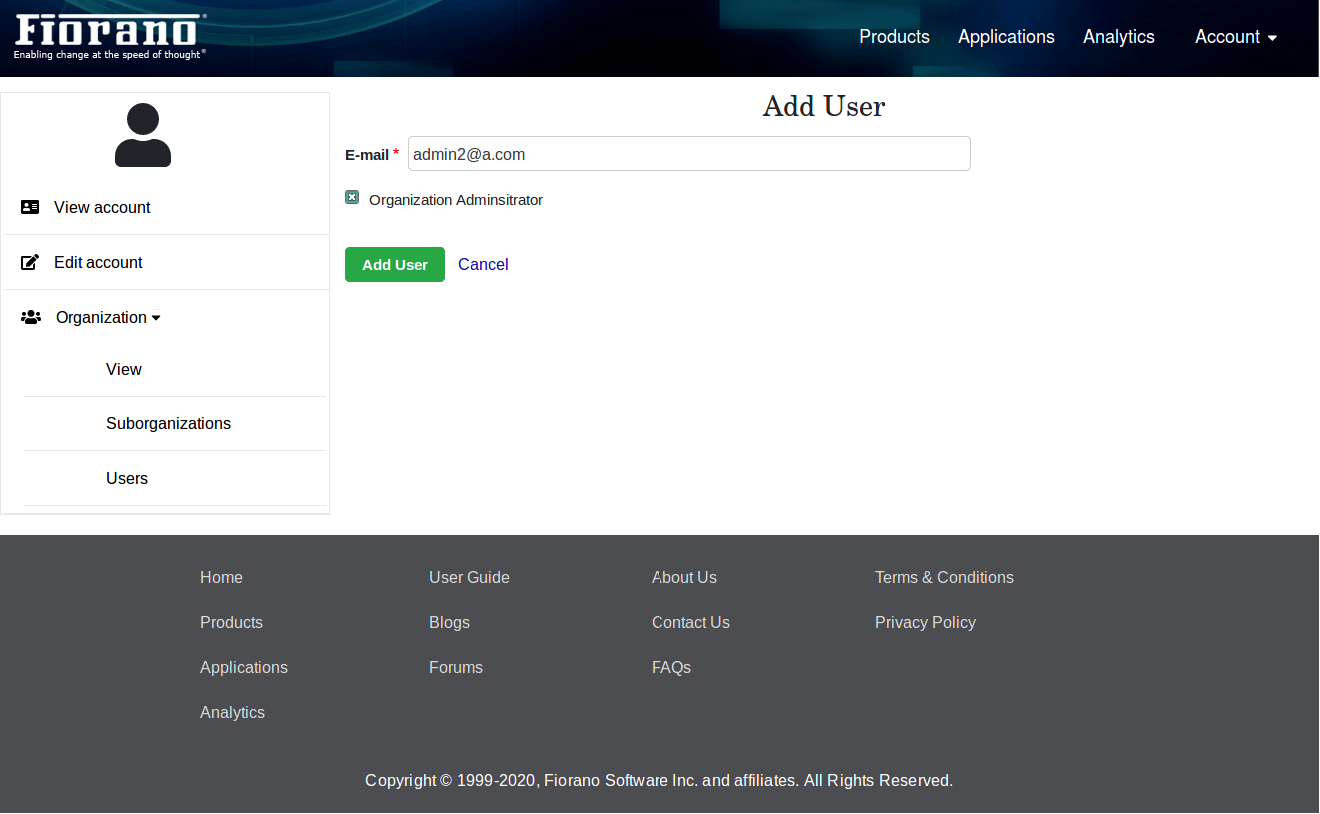Viewport: 1320px width, 814px height.
Task: Open Applications in top navigation
Action: point(1006,37)
